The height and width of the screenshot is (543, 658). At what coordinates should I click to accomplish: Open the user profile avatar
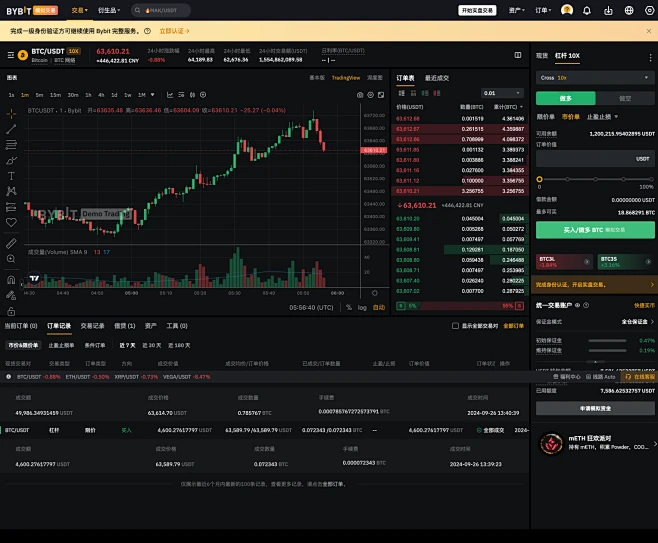click(567, 10)
